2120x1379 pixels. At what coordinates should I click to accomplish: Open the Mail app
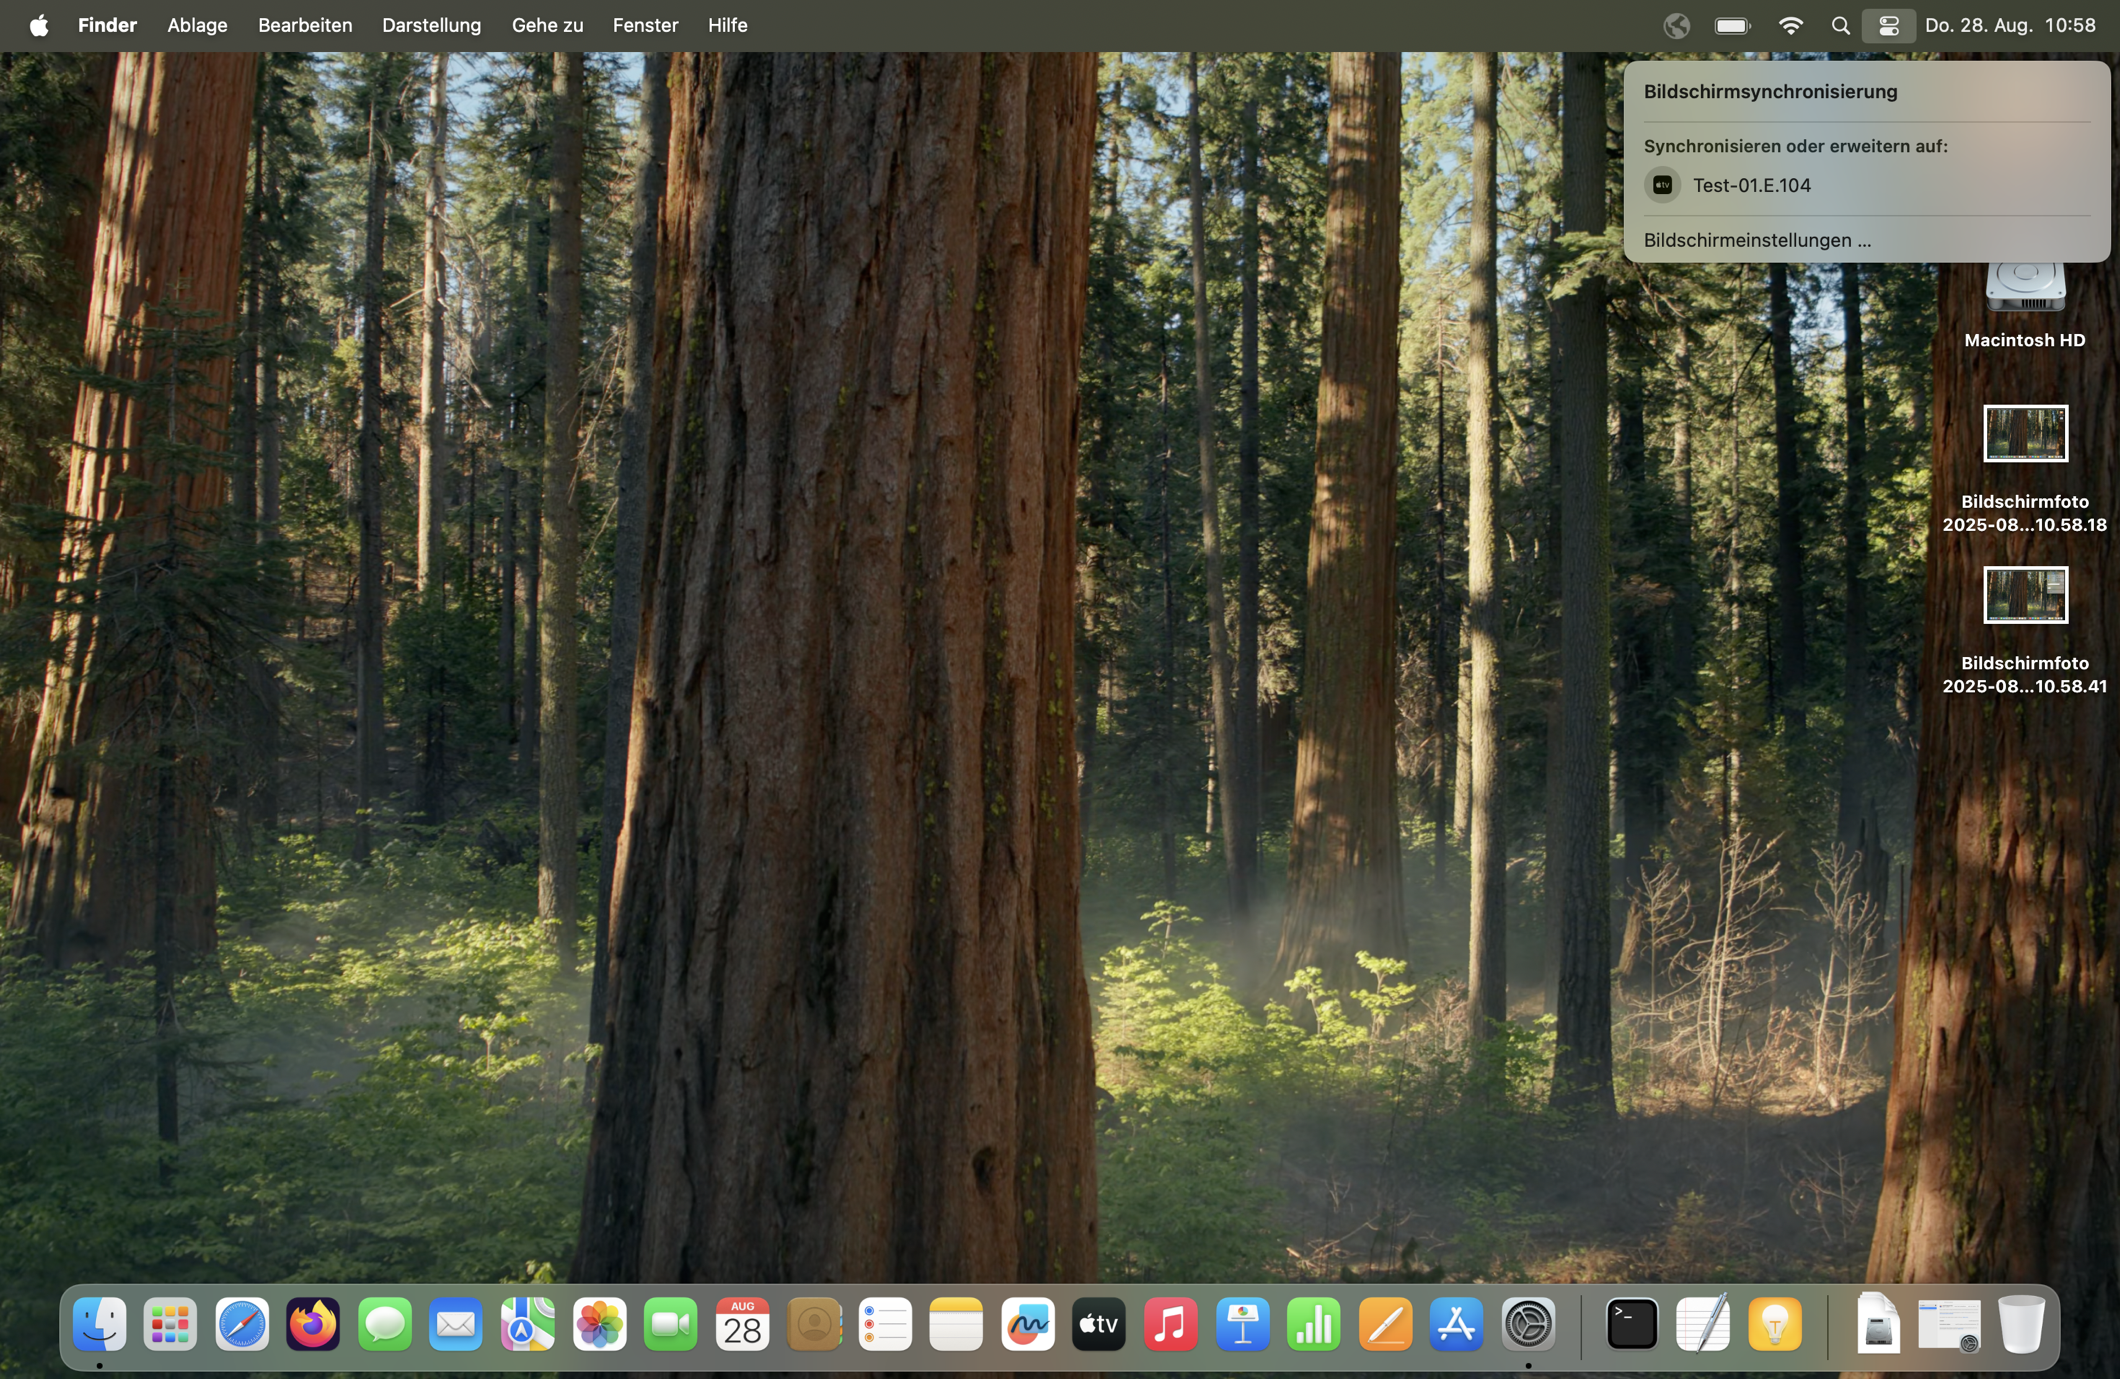pyautogui.click(x=456, y=1325)
